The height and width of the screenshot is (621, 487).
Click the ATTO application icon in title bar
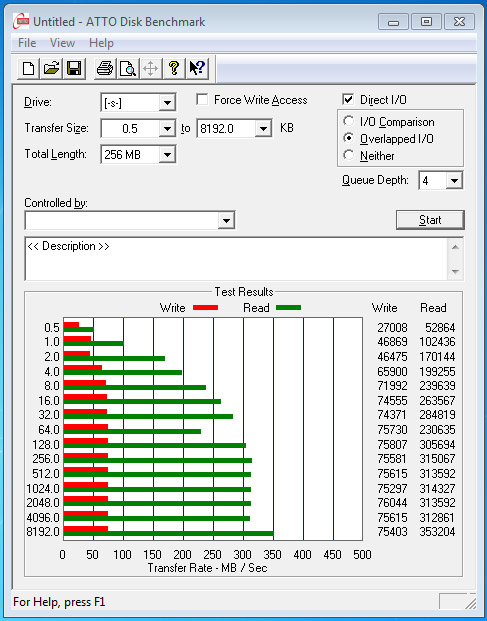(x=21, y=21)
